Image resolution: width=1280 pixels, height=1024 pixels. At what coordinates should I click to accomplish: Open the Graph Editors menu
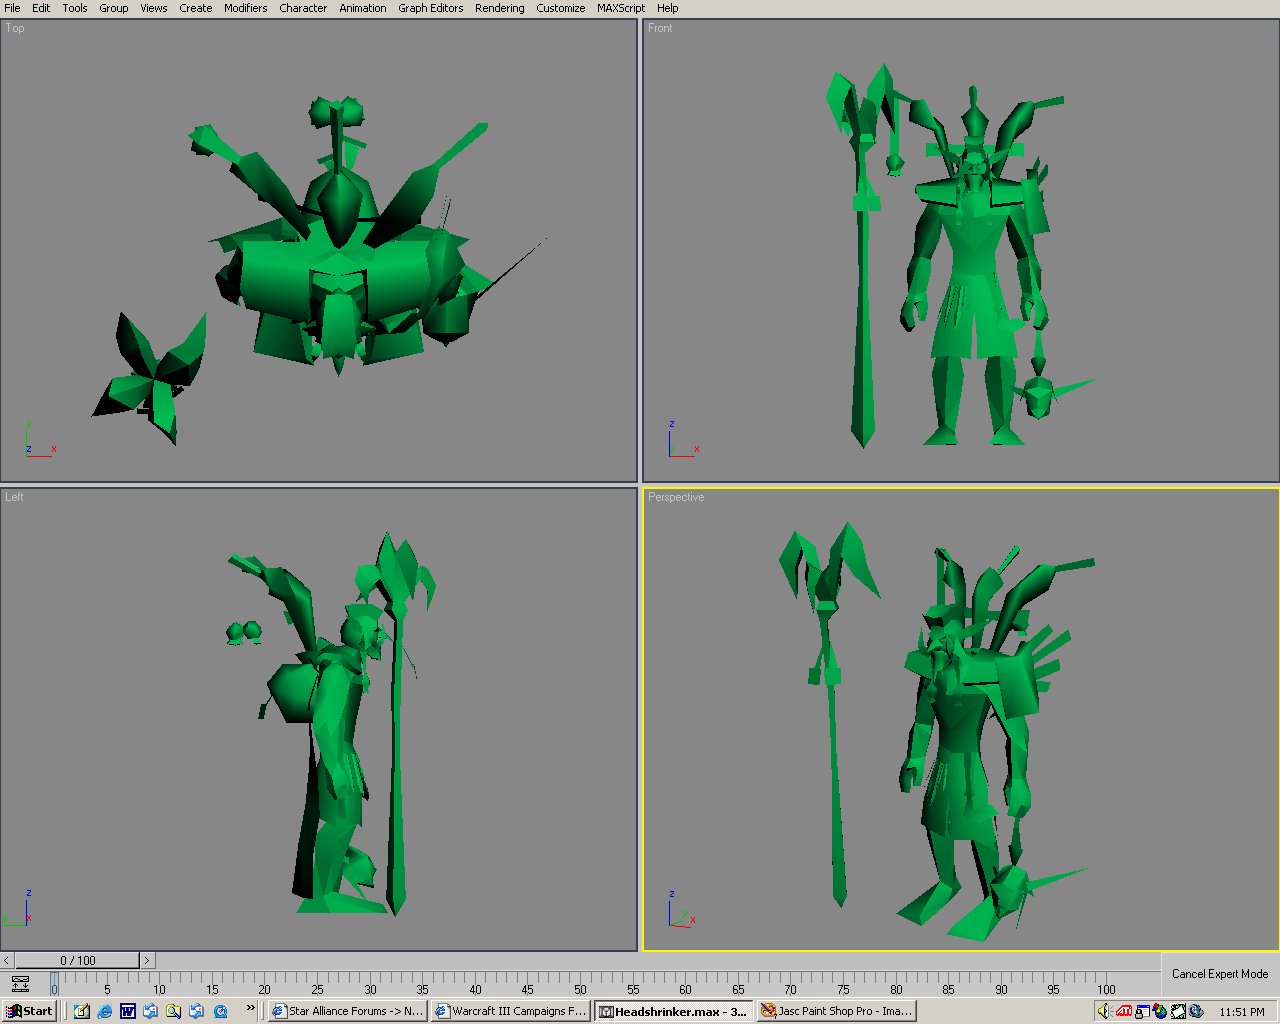pos(430,8)
